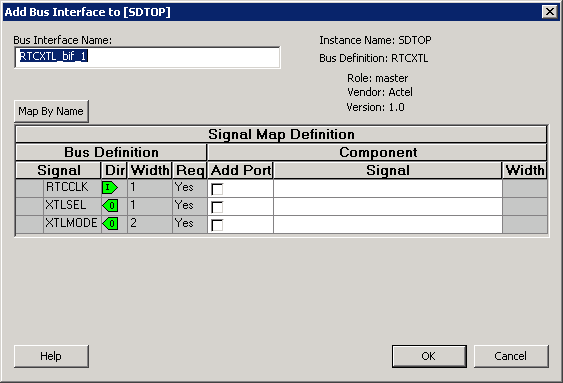Click the Vendor: Actel text

click(x=380, y=92)
